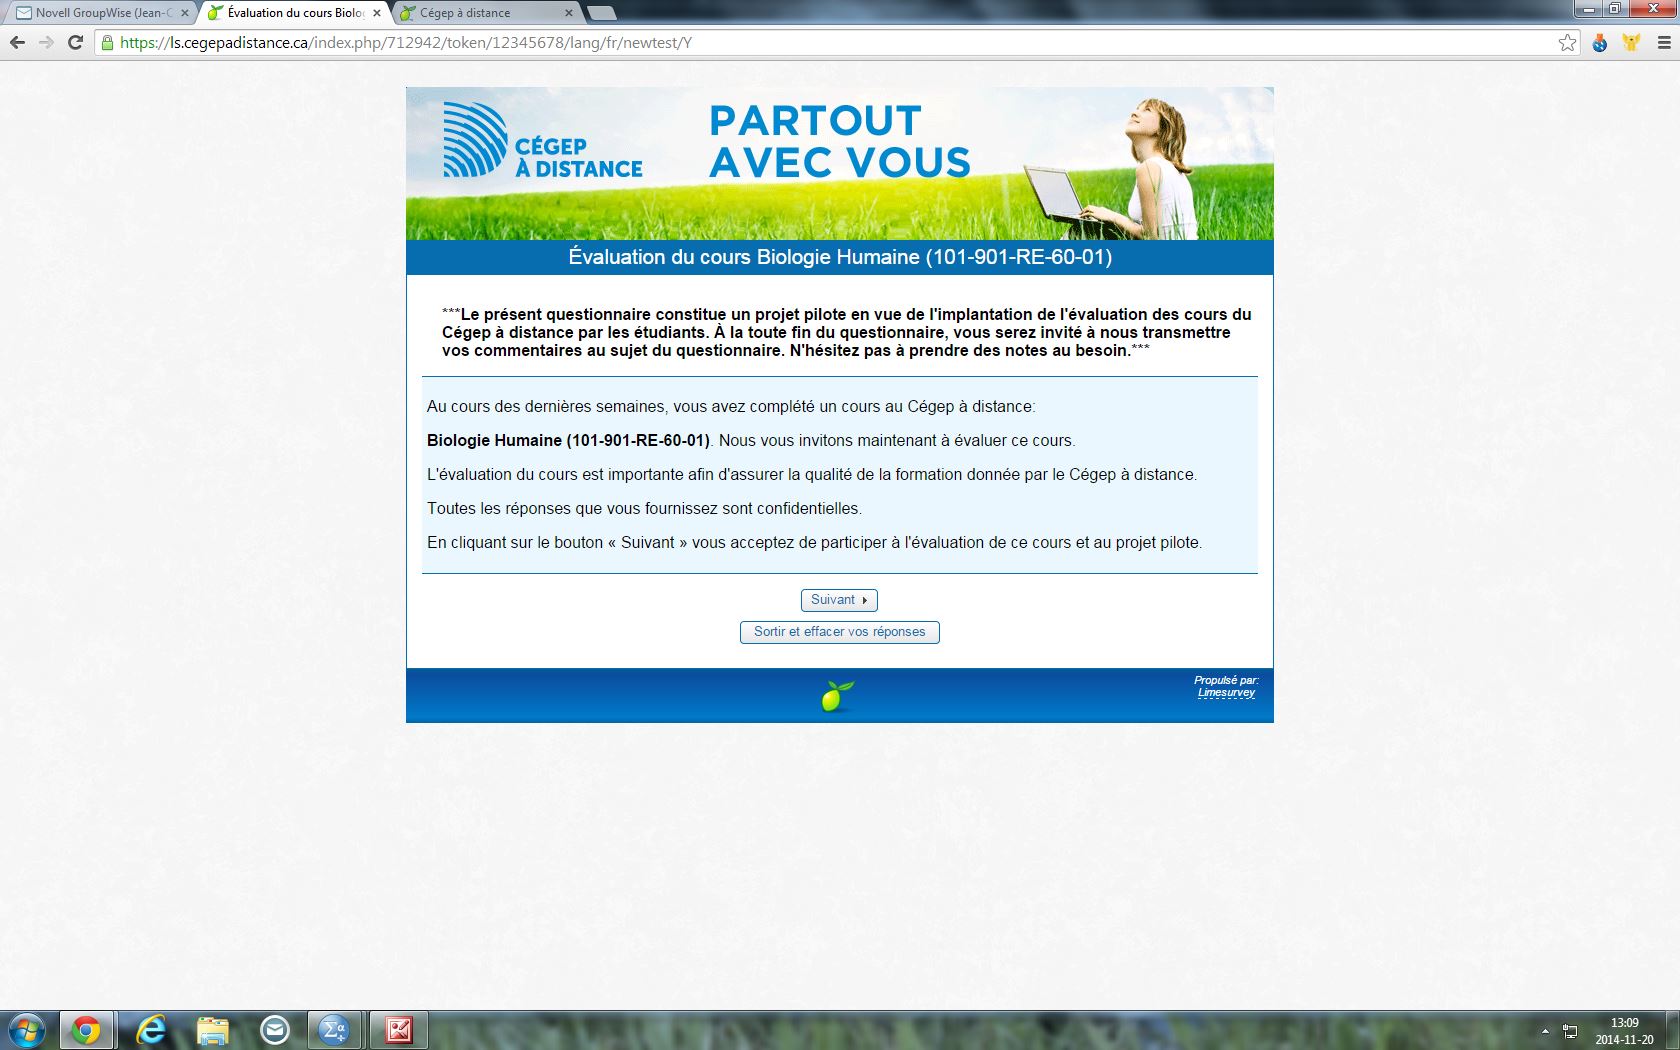
Task: Click the browser forward arrow
Action: (46, 43)
